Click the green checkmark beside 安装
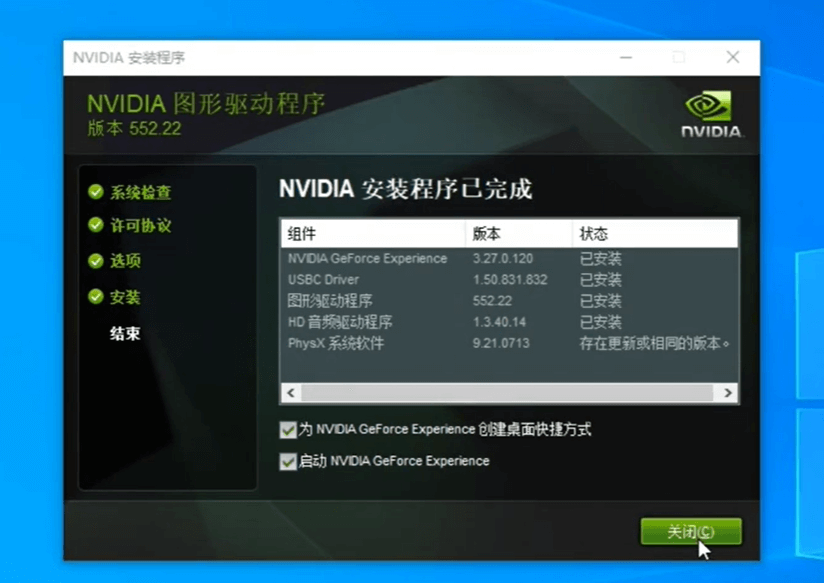 point(96,297)
